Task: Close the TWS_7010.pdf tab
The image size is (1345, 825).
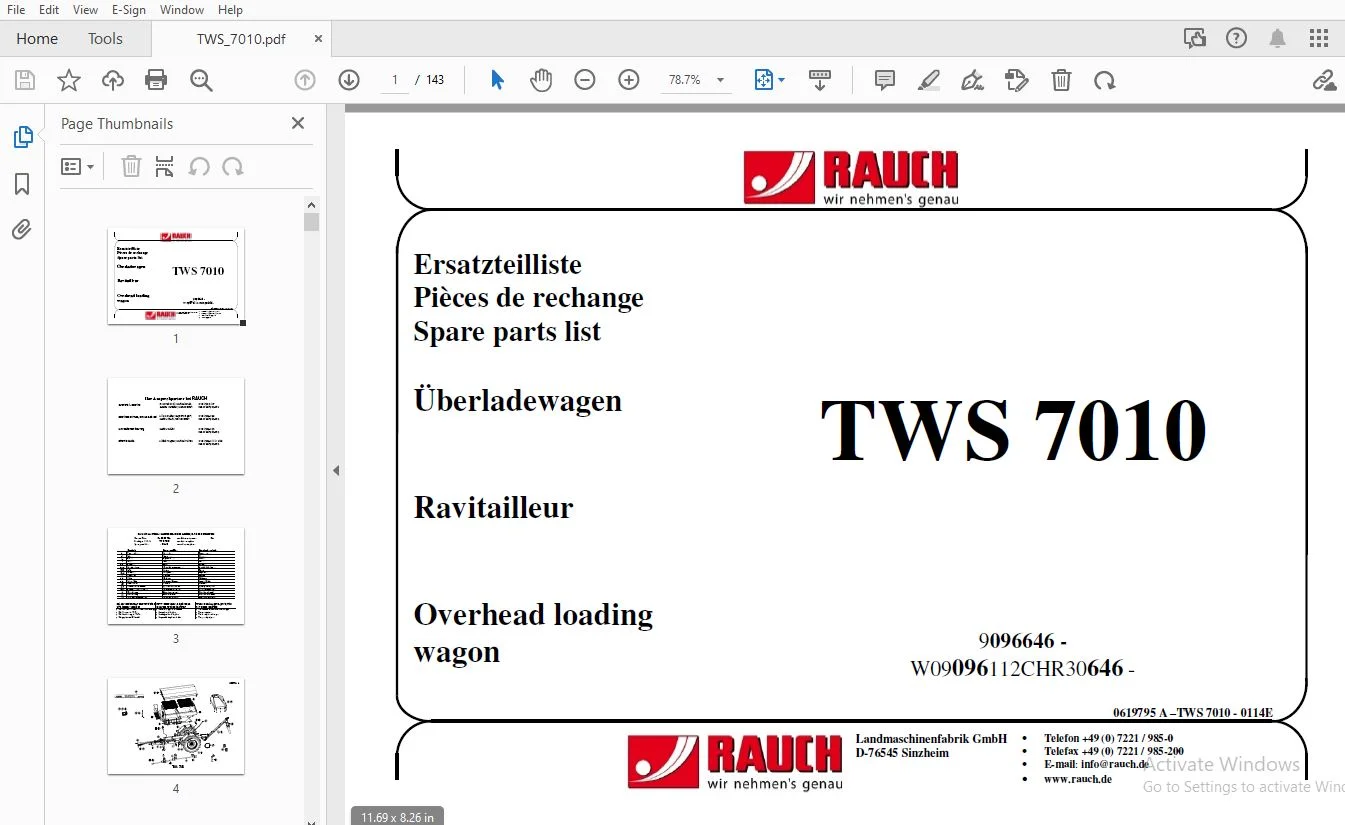Action: tap(318, 39)
